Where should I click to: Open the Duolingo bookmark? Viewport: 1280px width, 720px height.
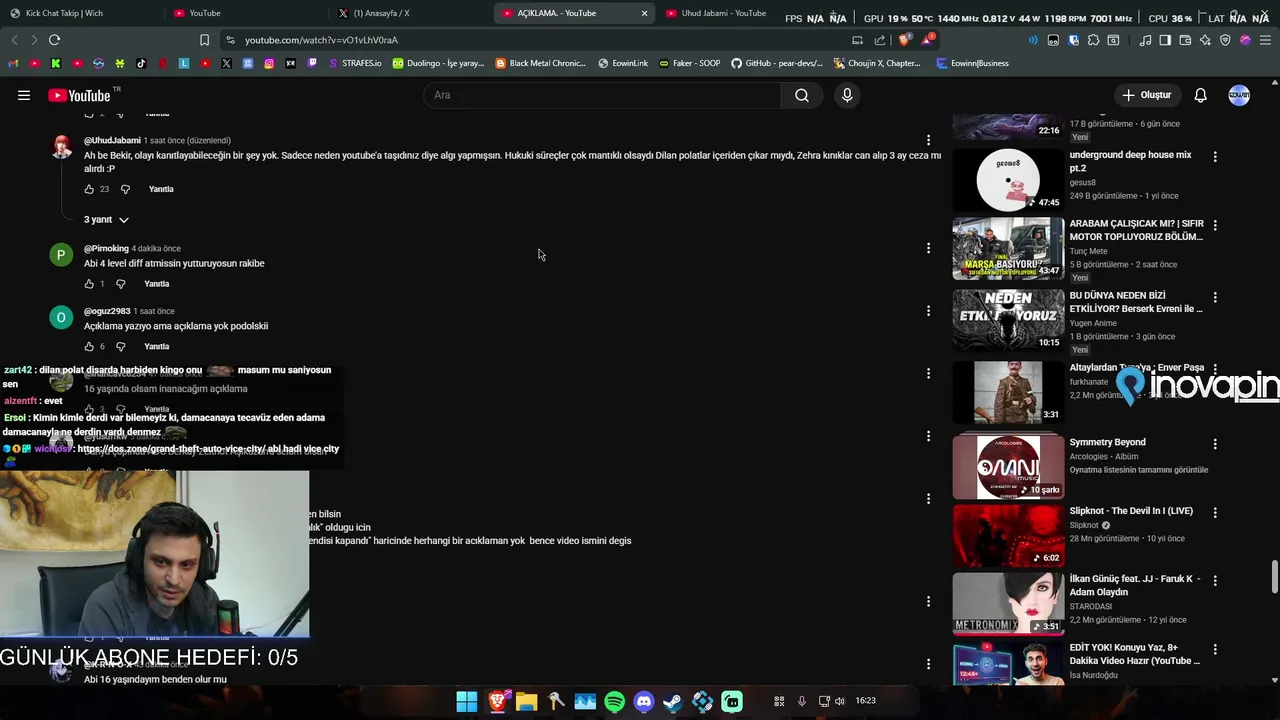pos(438,63)
